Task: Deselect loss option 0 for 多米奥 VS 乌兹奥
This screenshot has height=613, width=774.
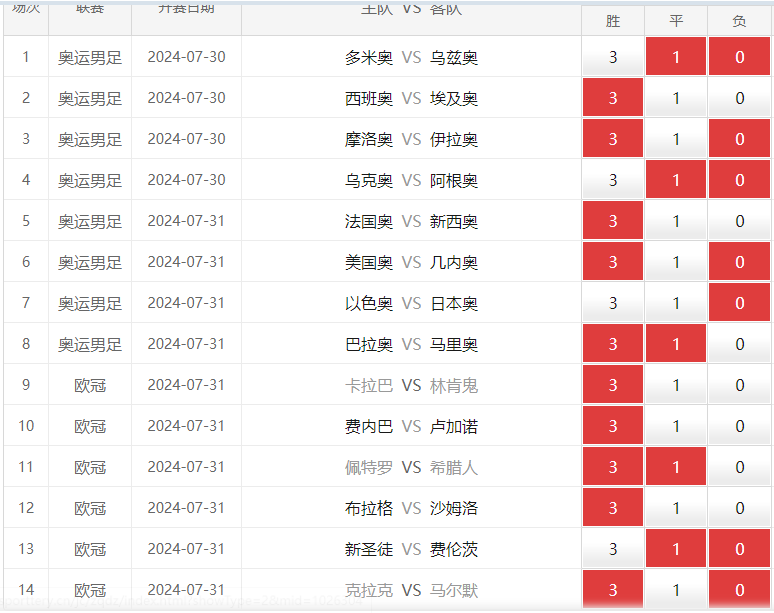Action: tap(739, 57)
